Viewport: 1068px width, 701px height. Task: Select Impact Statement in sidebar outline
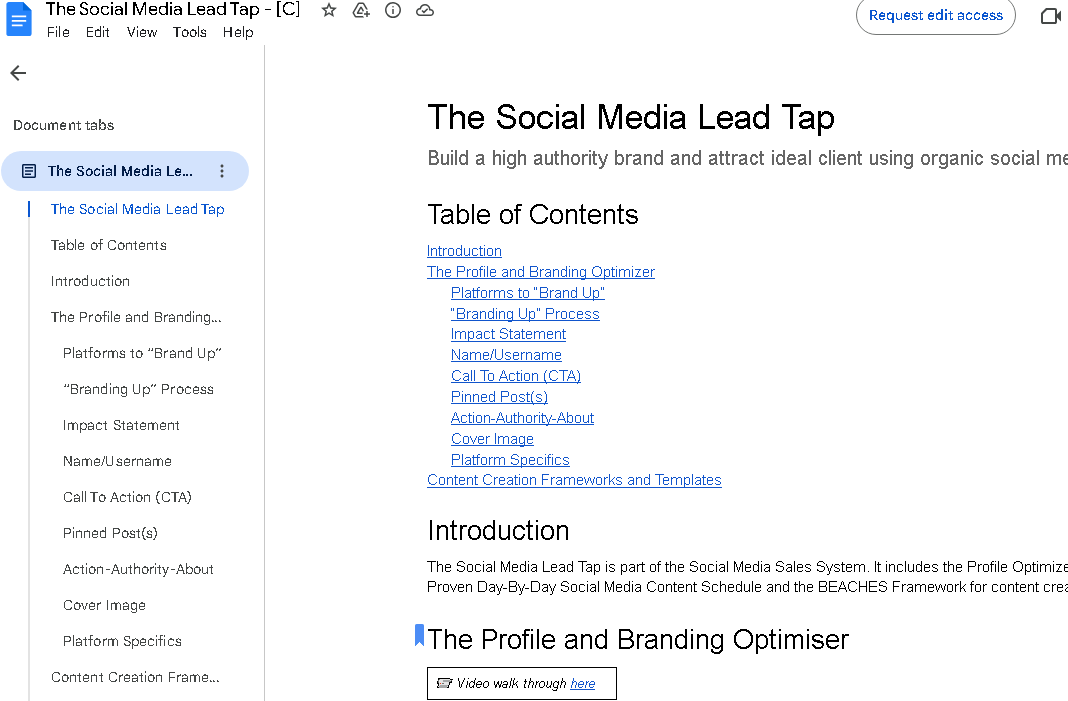click(121, 426)
